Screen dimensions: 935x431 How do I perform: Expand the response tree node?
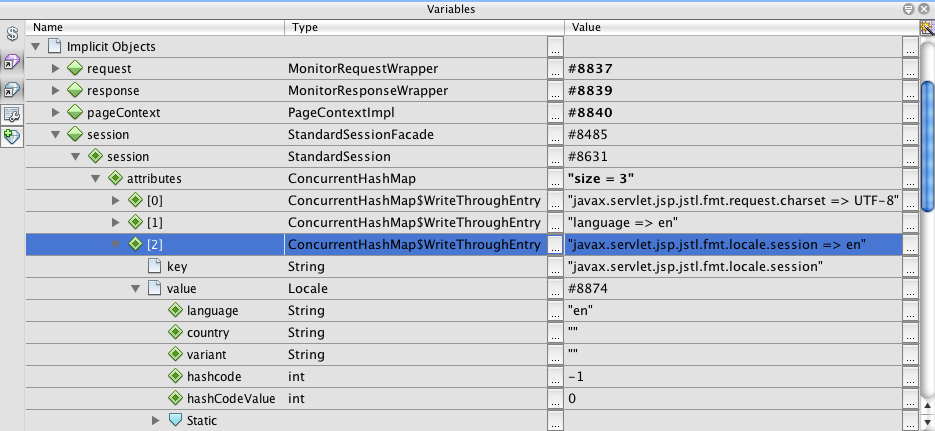[x=56, y=91]
